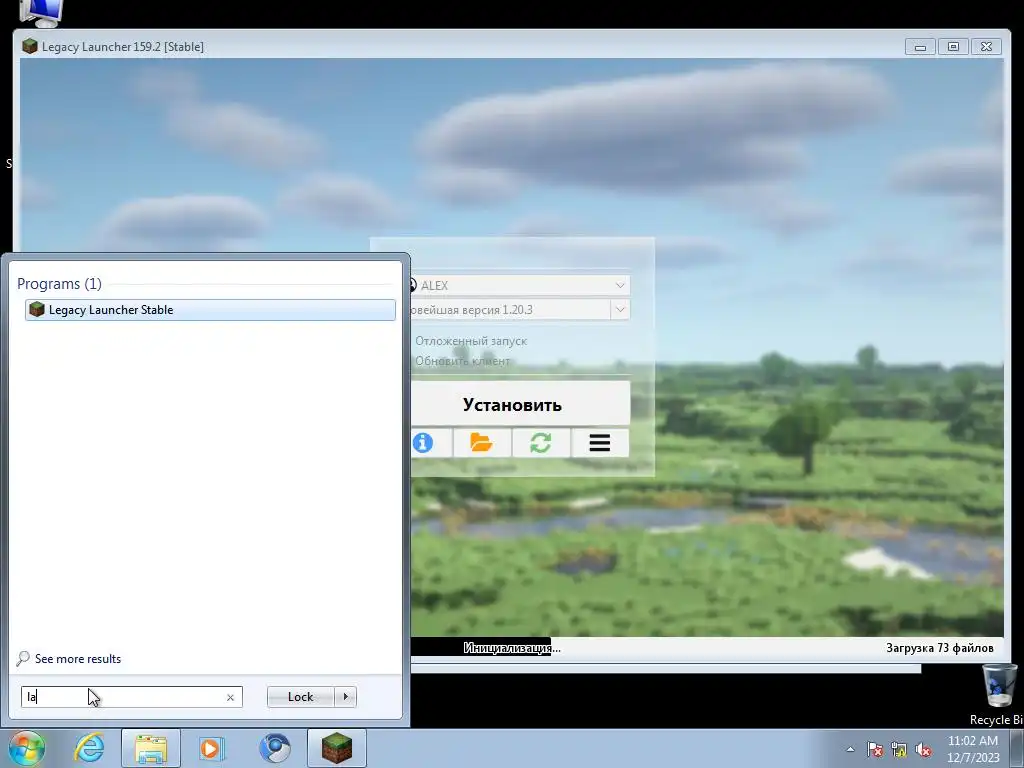Click the Windows Start orb
The width and height of the screenshot is (1024, 768).
point(26,748)
